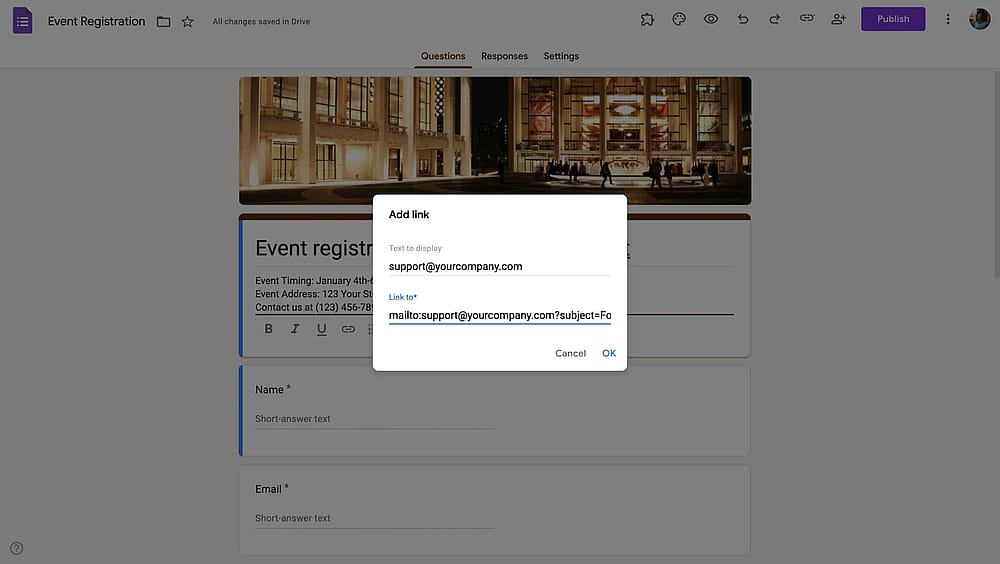The height and width of the screenshot is (564, 1000).
Task: Apply bold formatting to description
Action: pos(268,329)
